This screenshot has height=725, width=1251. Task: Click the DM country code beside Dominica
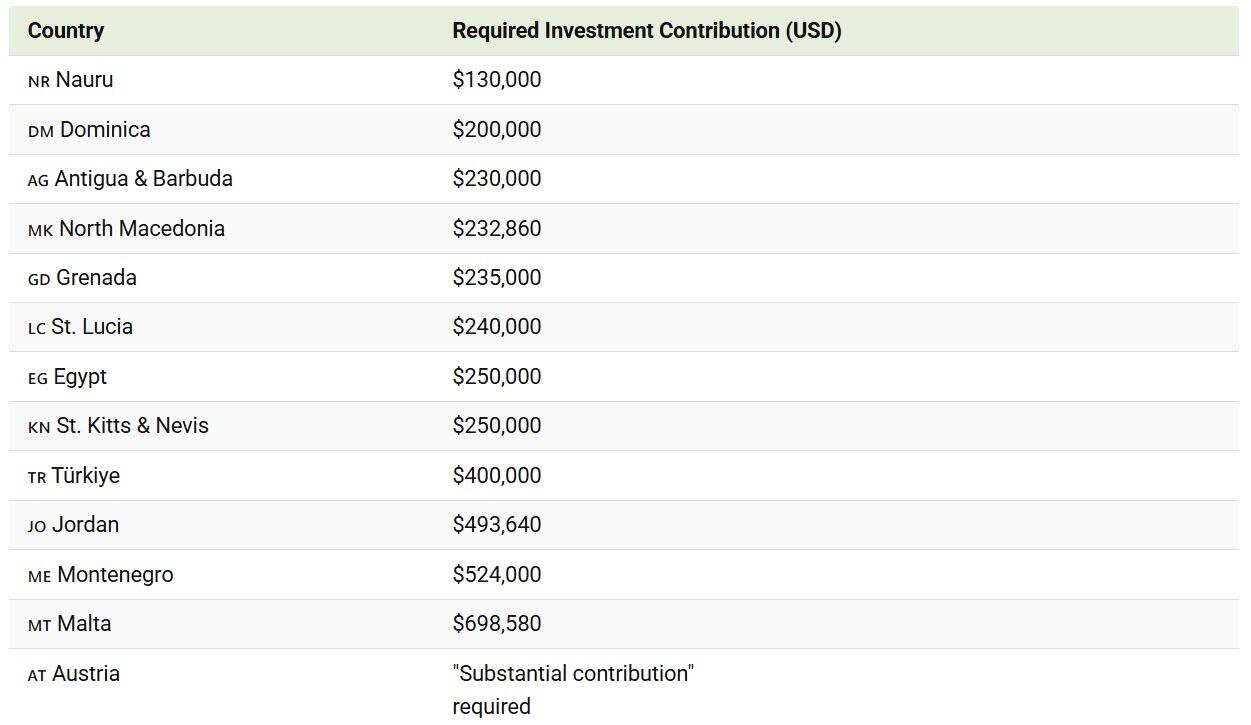(x=41, y=132)
